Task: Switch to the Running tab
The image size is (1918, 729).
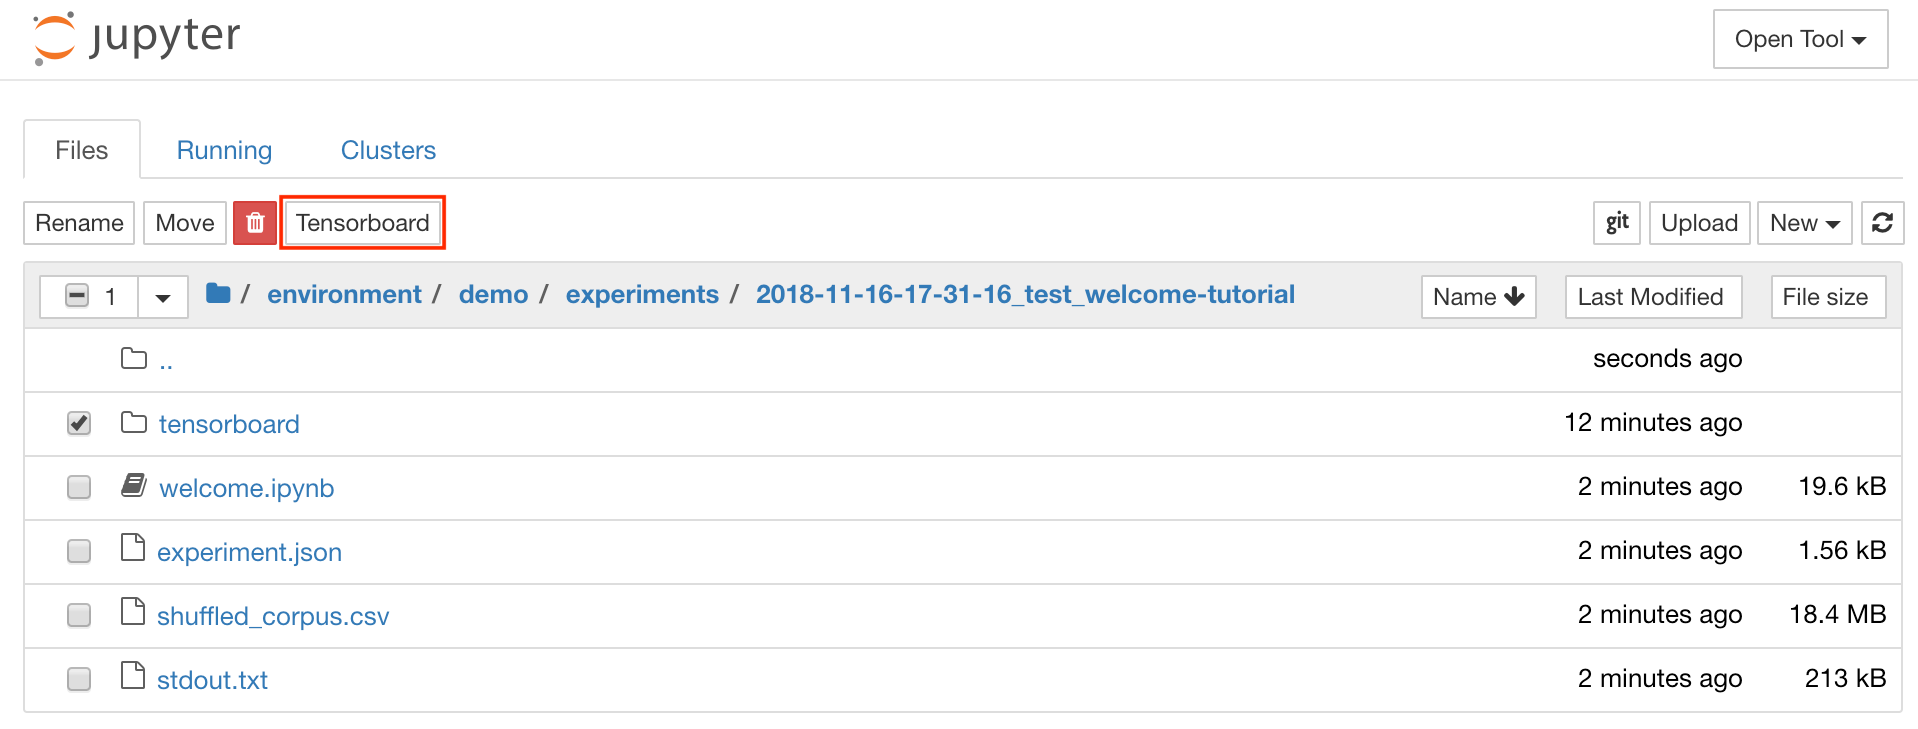Action: click(224, 150)
